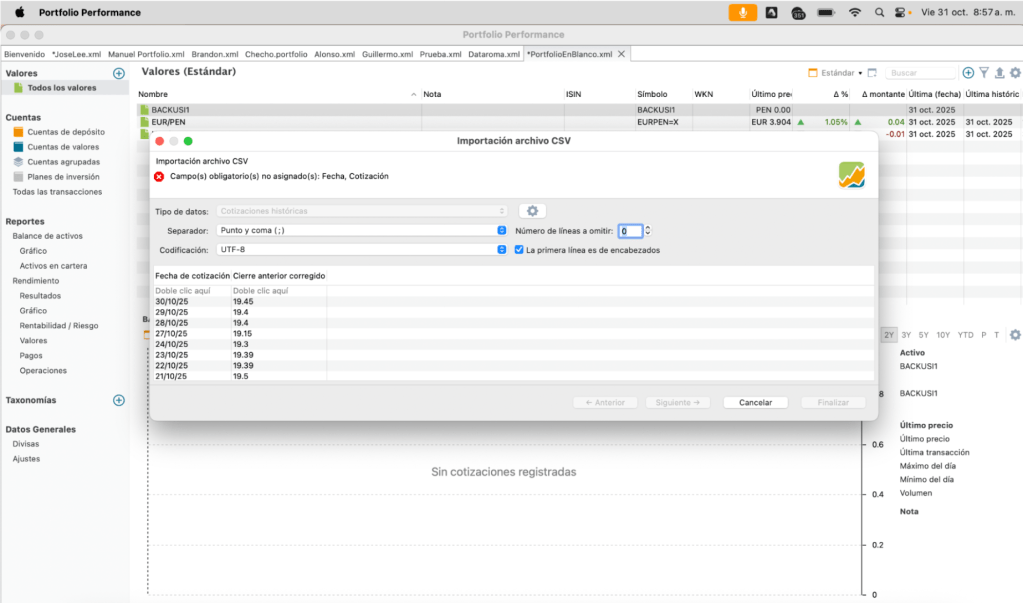
Task: Open the gear settings icon beside Tipo de datos
Action: click(x=532, y=211)
